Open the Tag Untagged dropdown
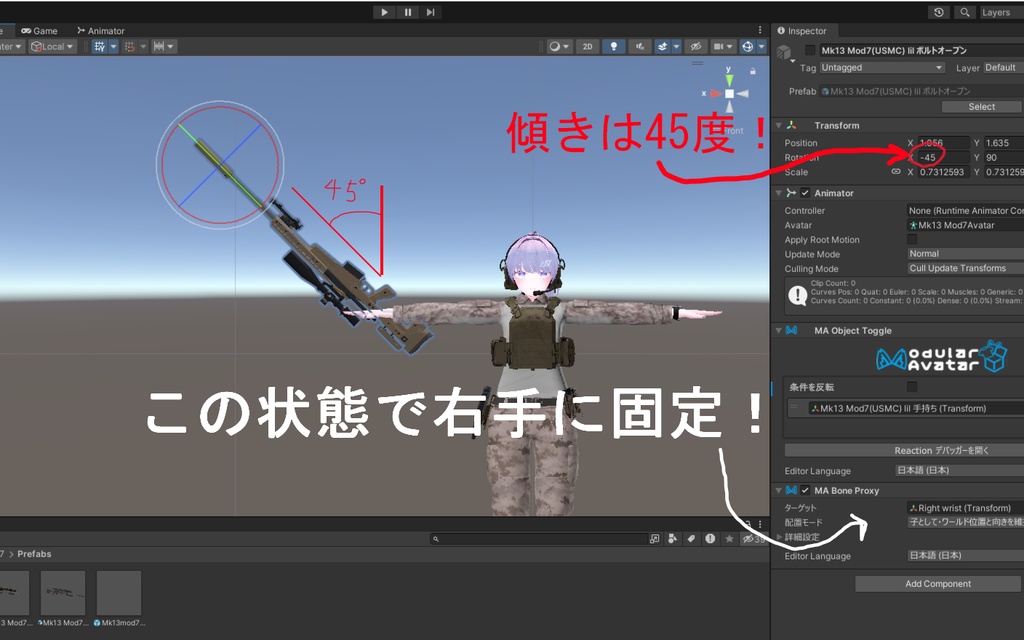Image resolution: width=1024 pixels, height=640 pixels. [x=882, y=67]
